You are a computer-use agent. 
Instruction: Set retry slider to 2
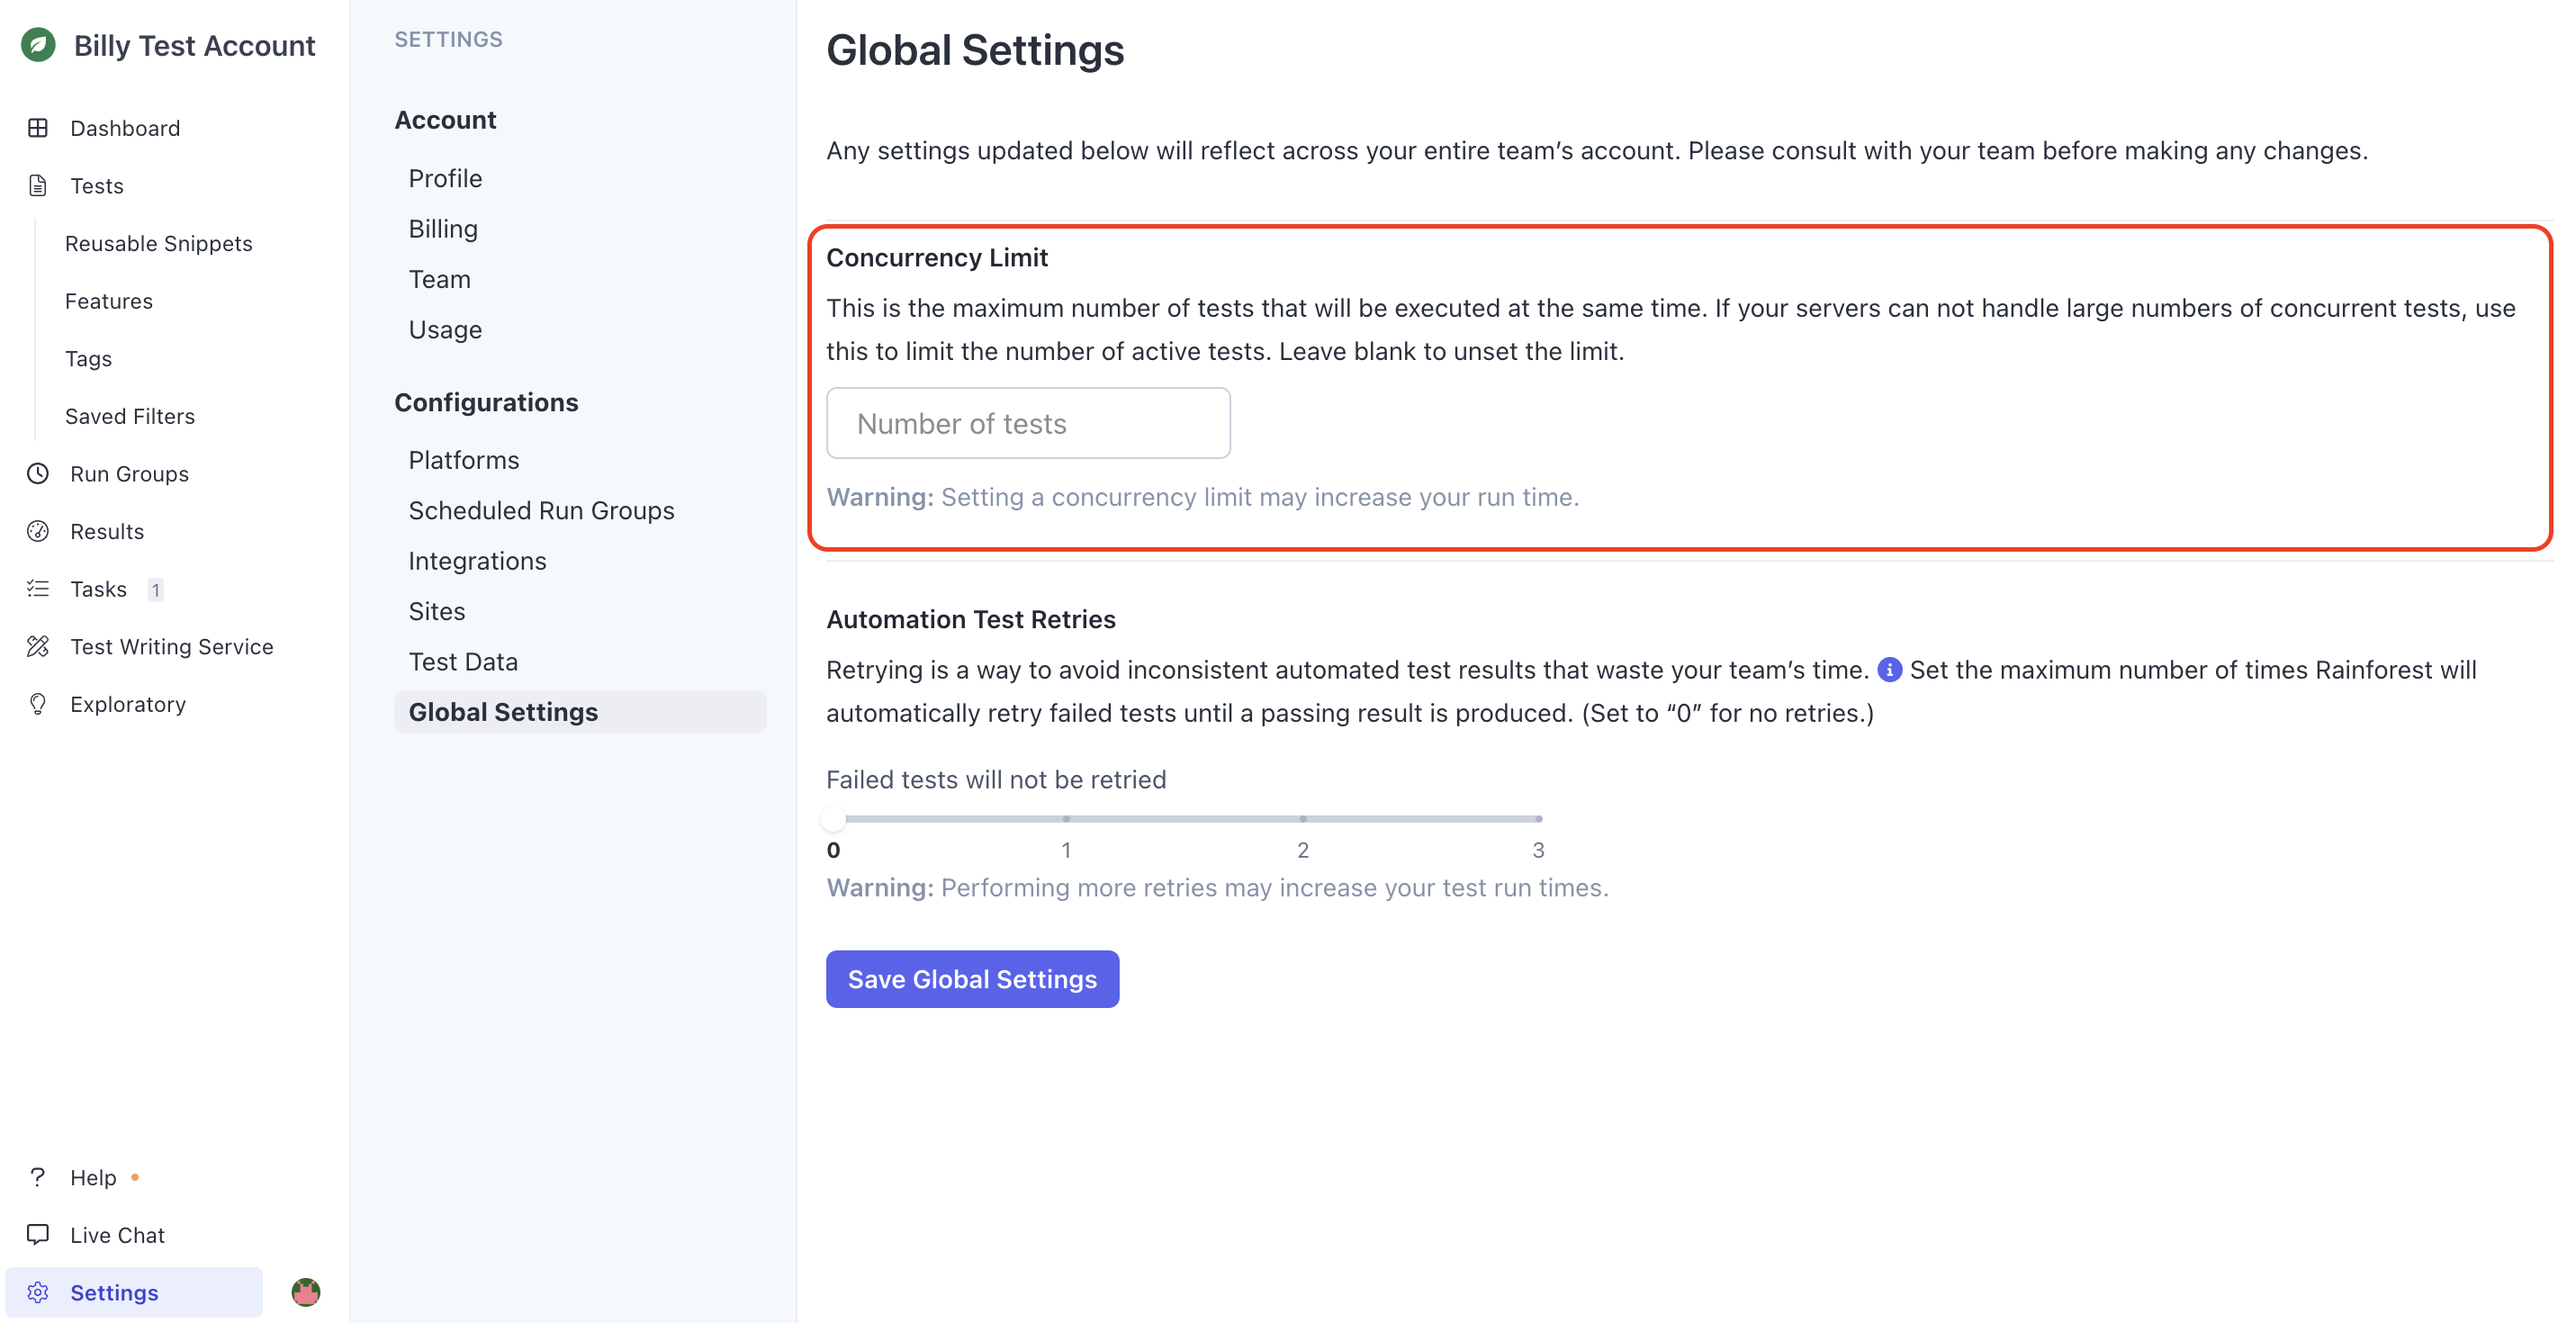[1302, 819]
